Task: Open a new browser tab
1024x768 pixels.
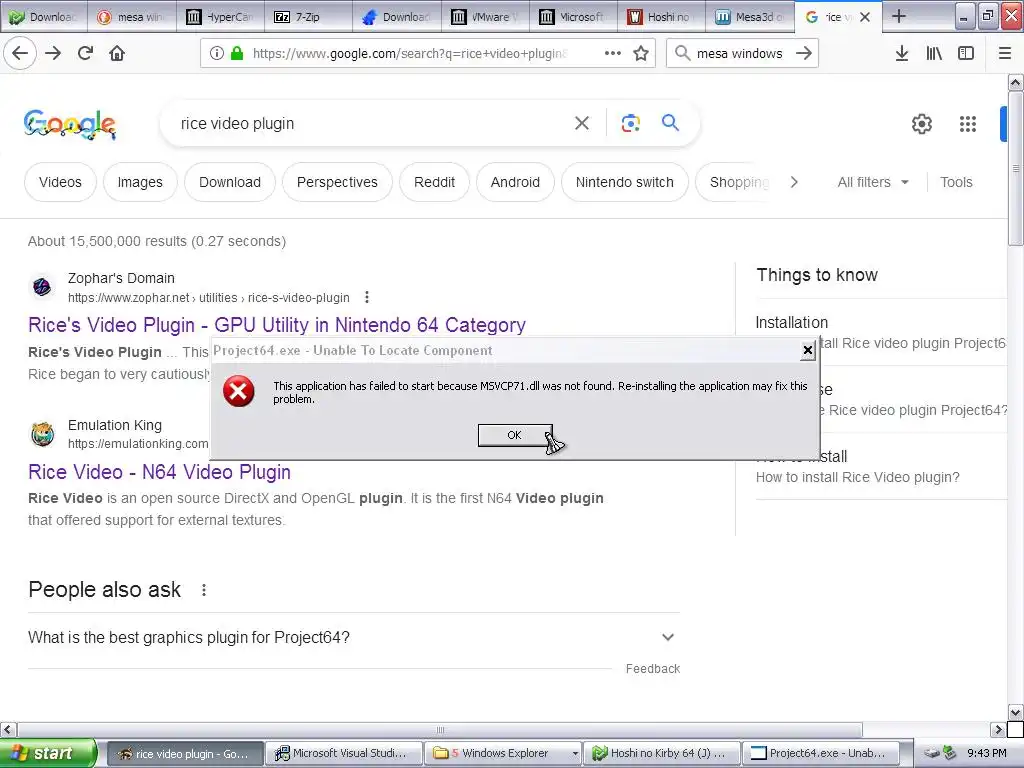Action: (899, 16)
